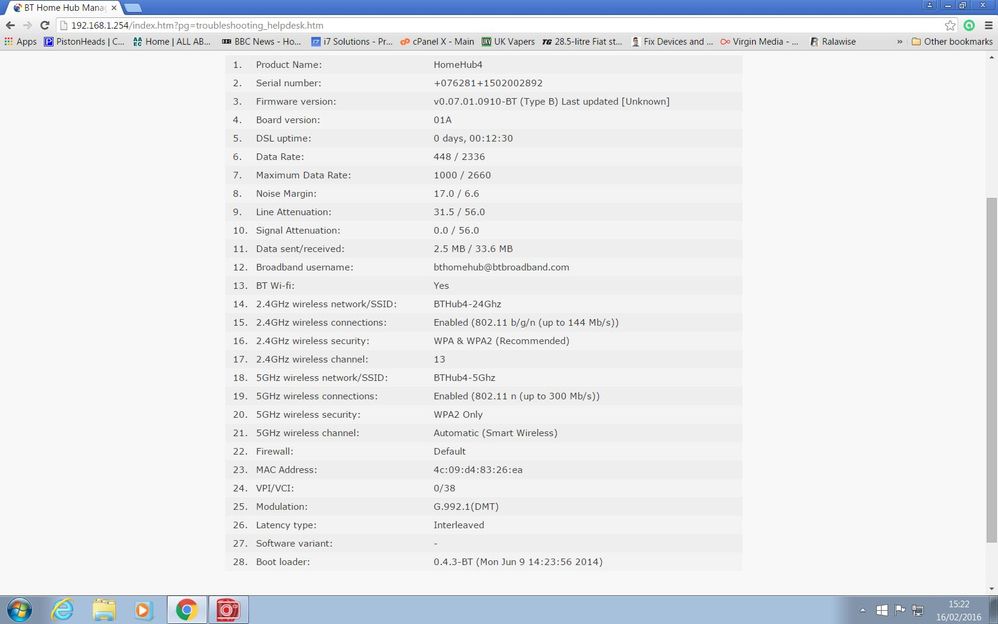Open the PistonHeads bookmark
Viewport: 998px width, 624px height.
pyautogui.click(x=84, y=41)
